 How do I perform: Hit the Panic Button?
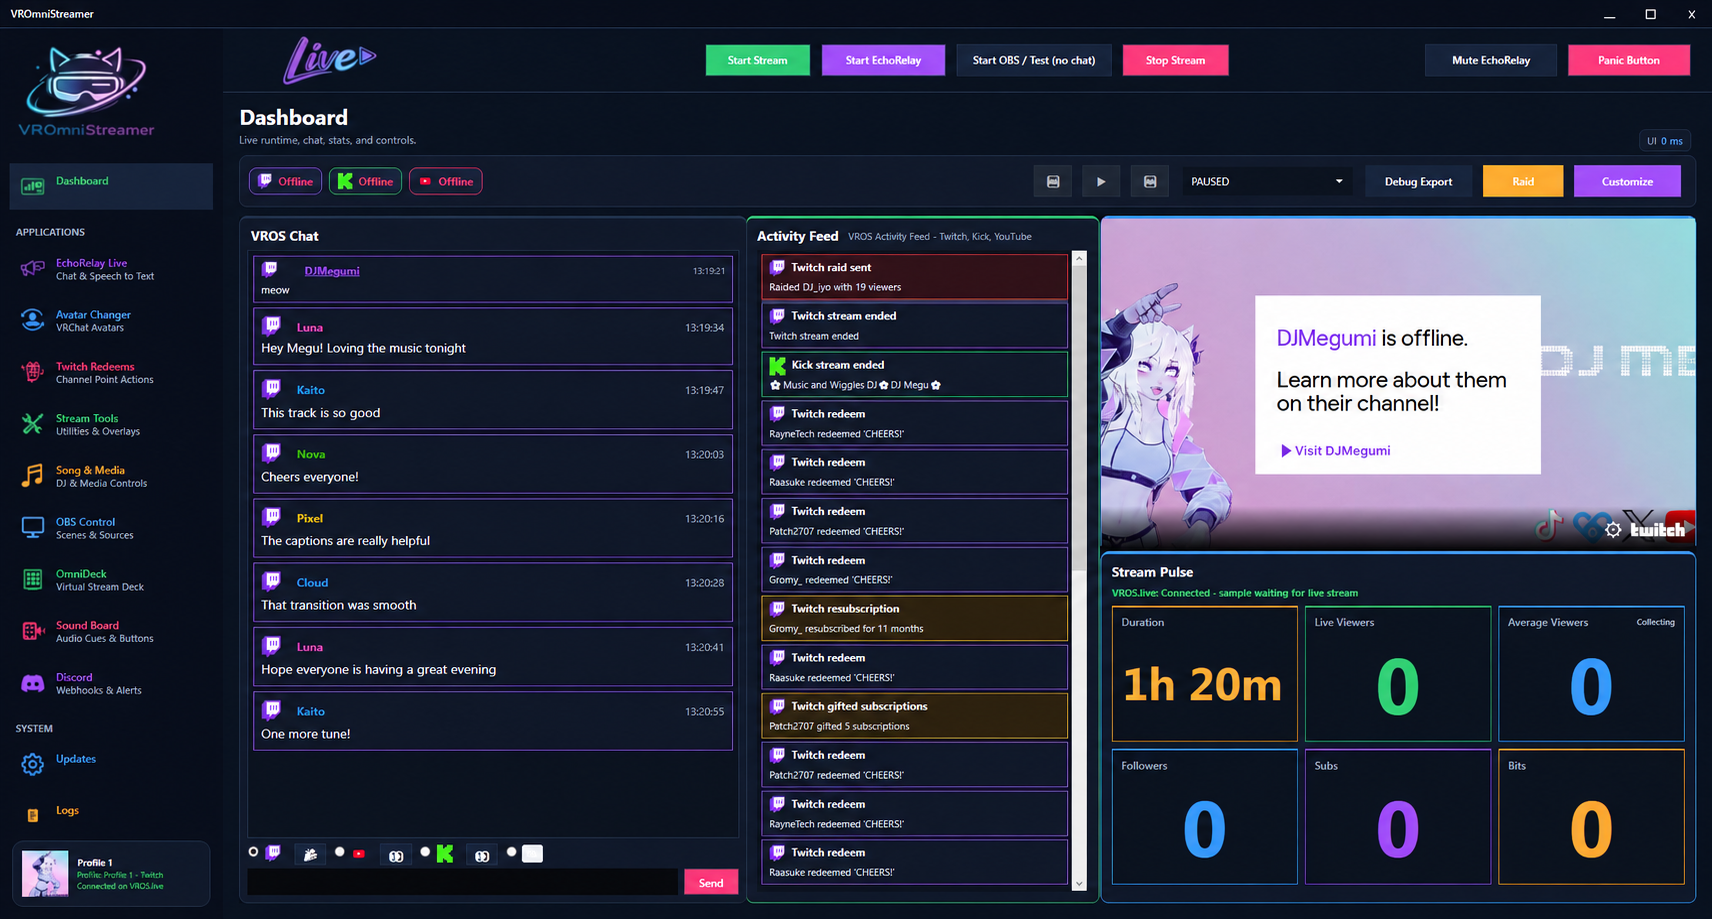(x=1629, y=60)
